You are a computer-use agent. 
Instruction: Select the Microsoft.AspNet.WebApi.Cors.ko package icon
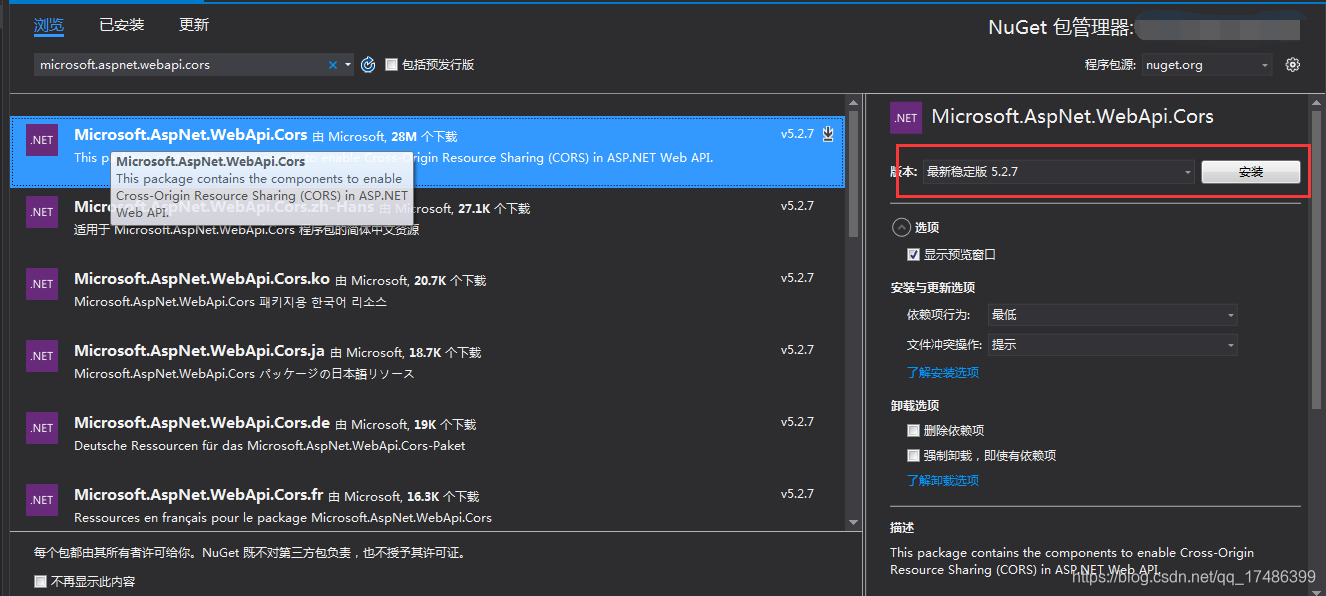click(x=42, y=284)
